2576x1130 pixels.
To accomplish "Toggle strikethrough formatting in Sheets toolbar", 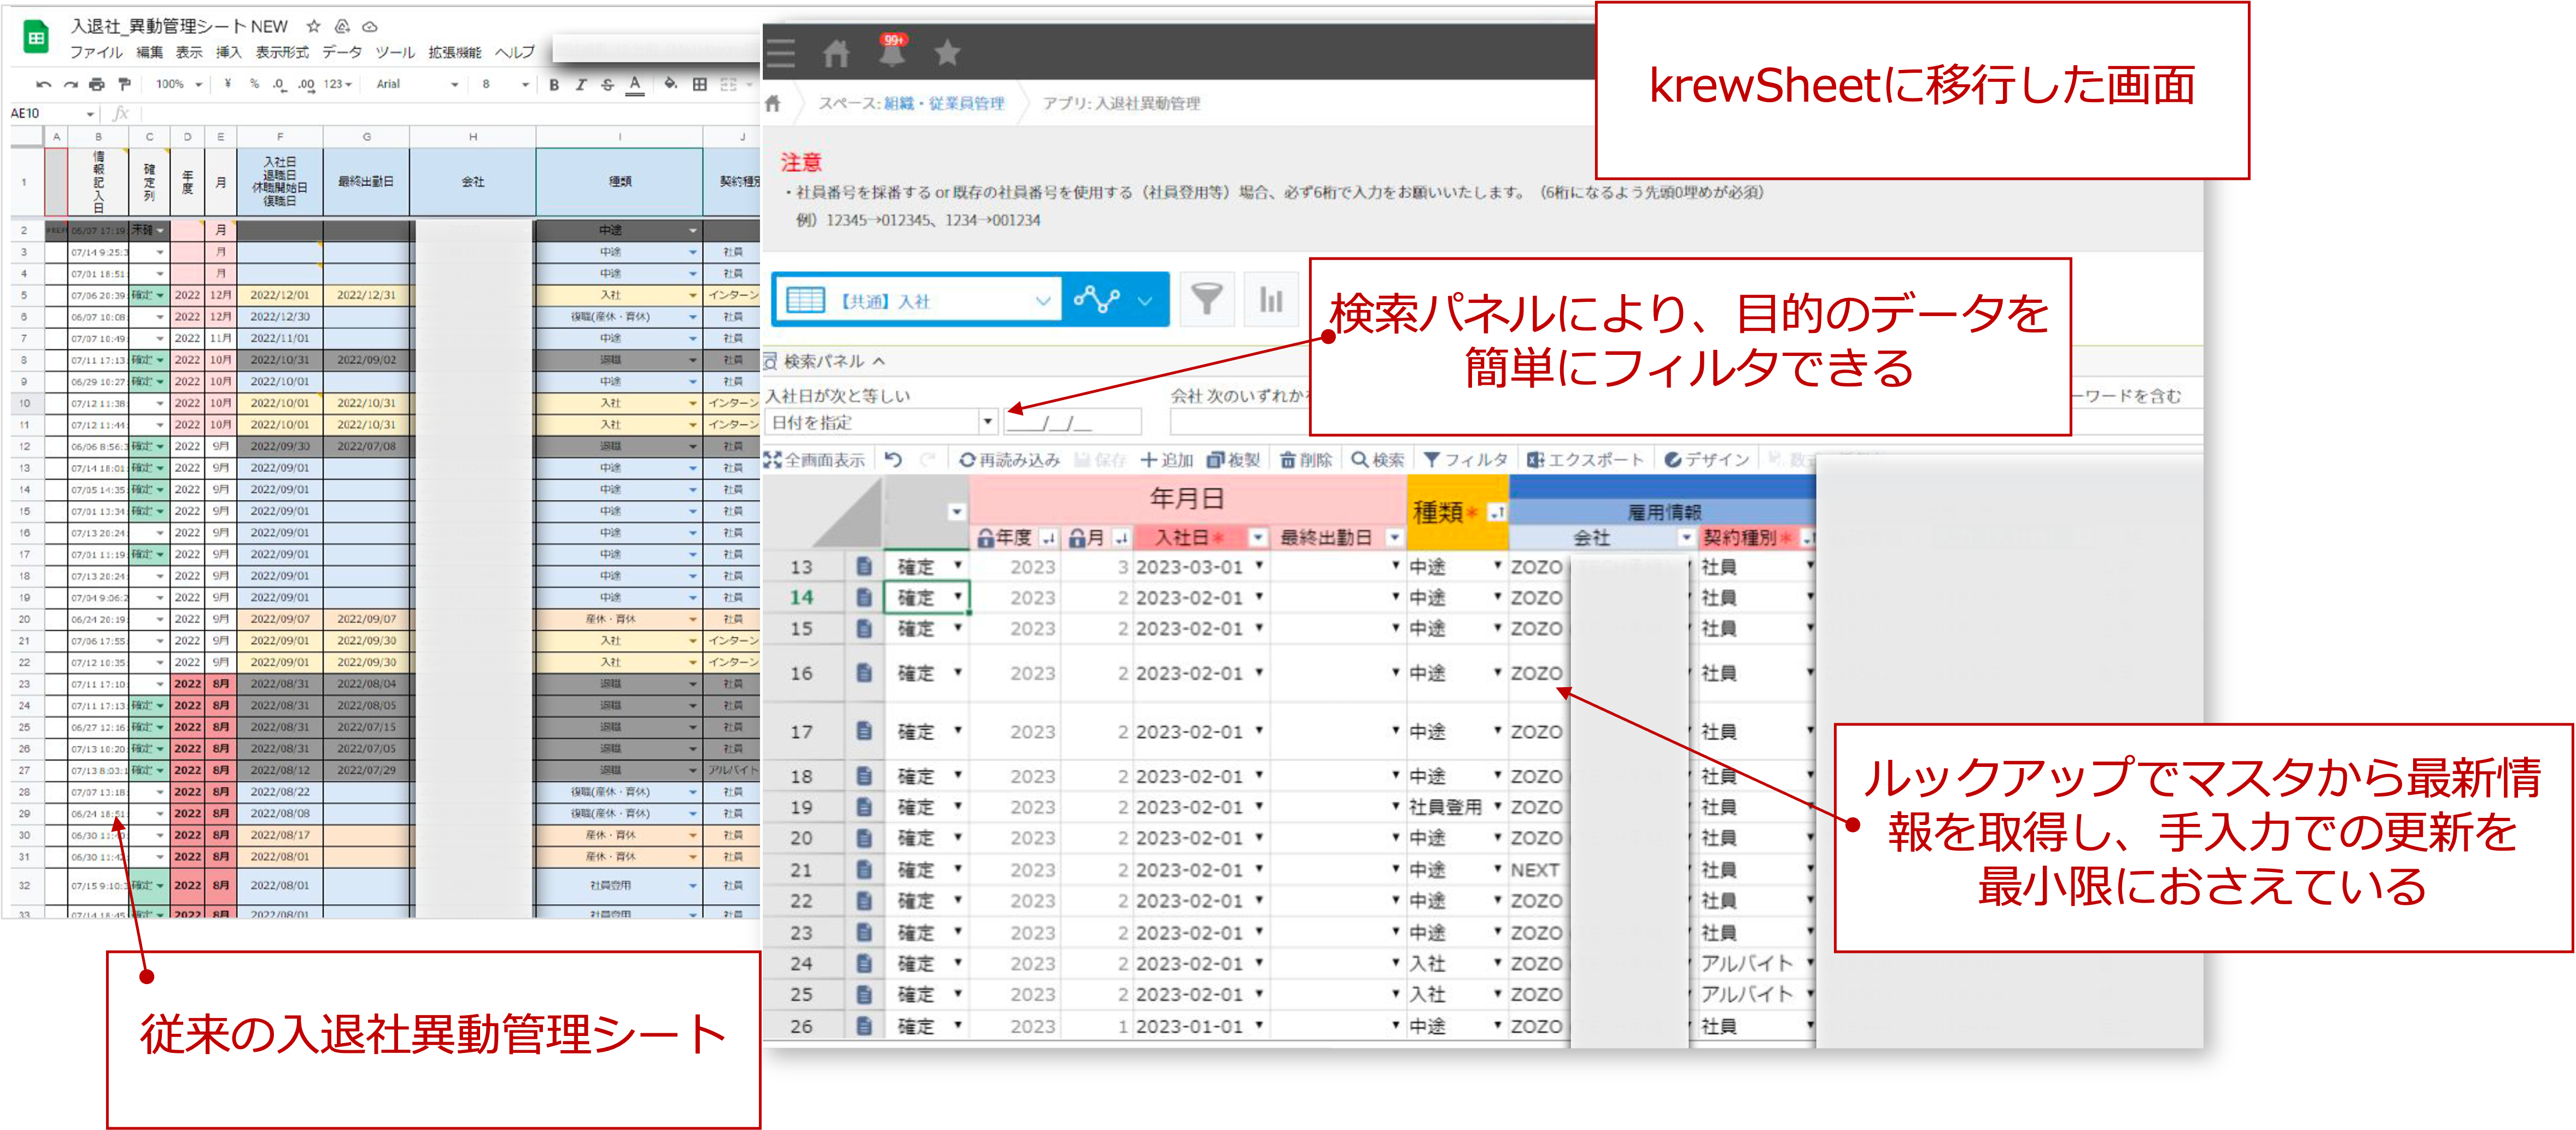I will click(607, 85).
